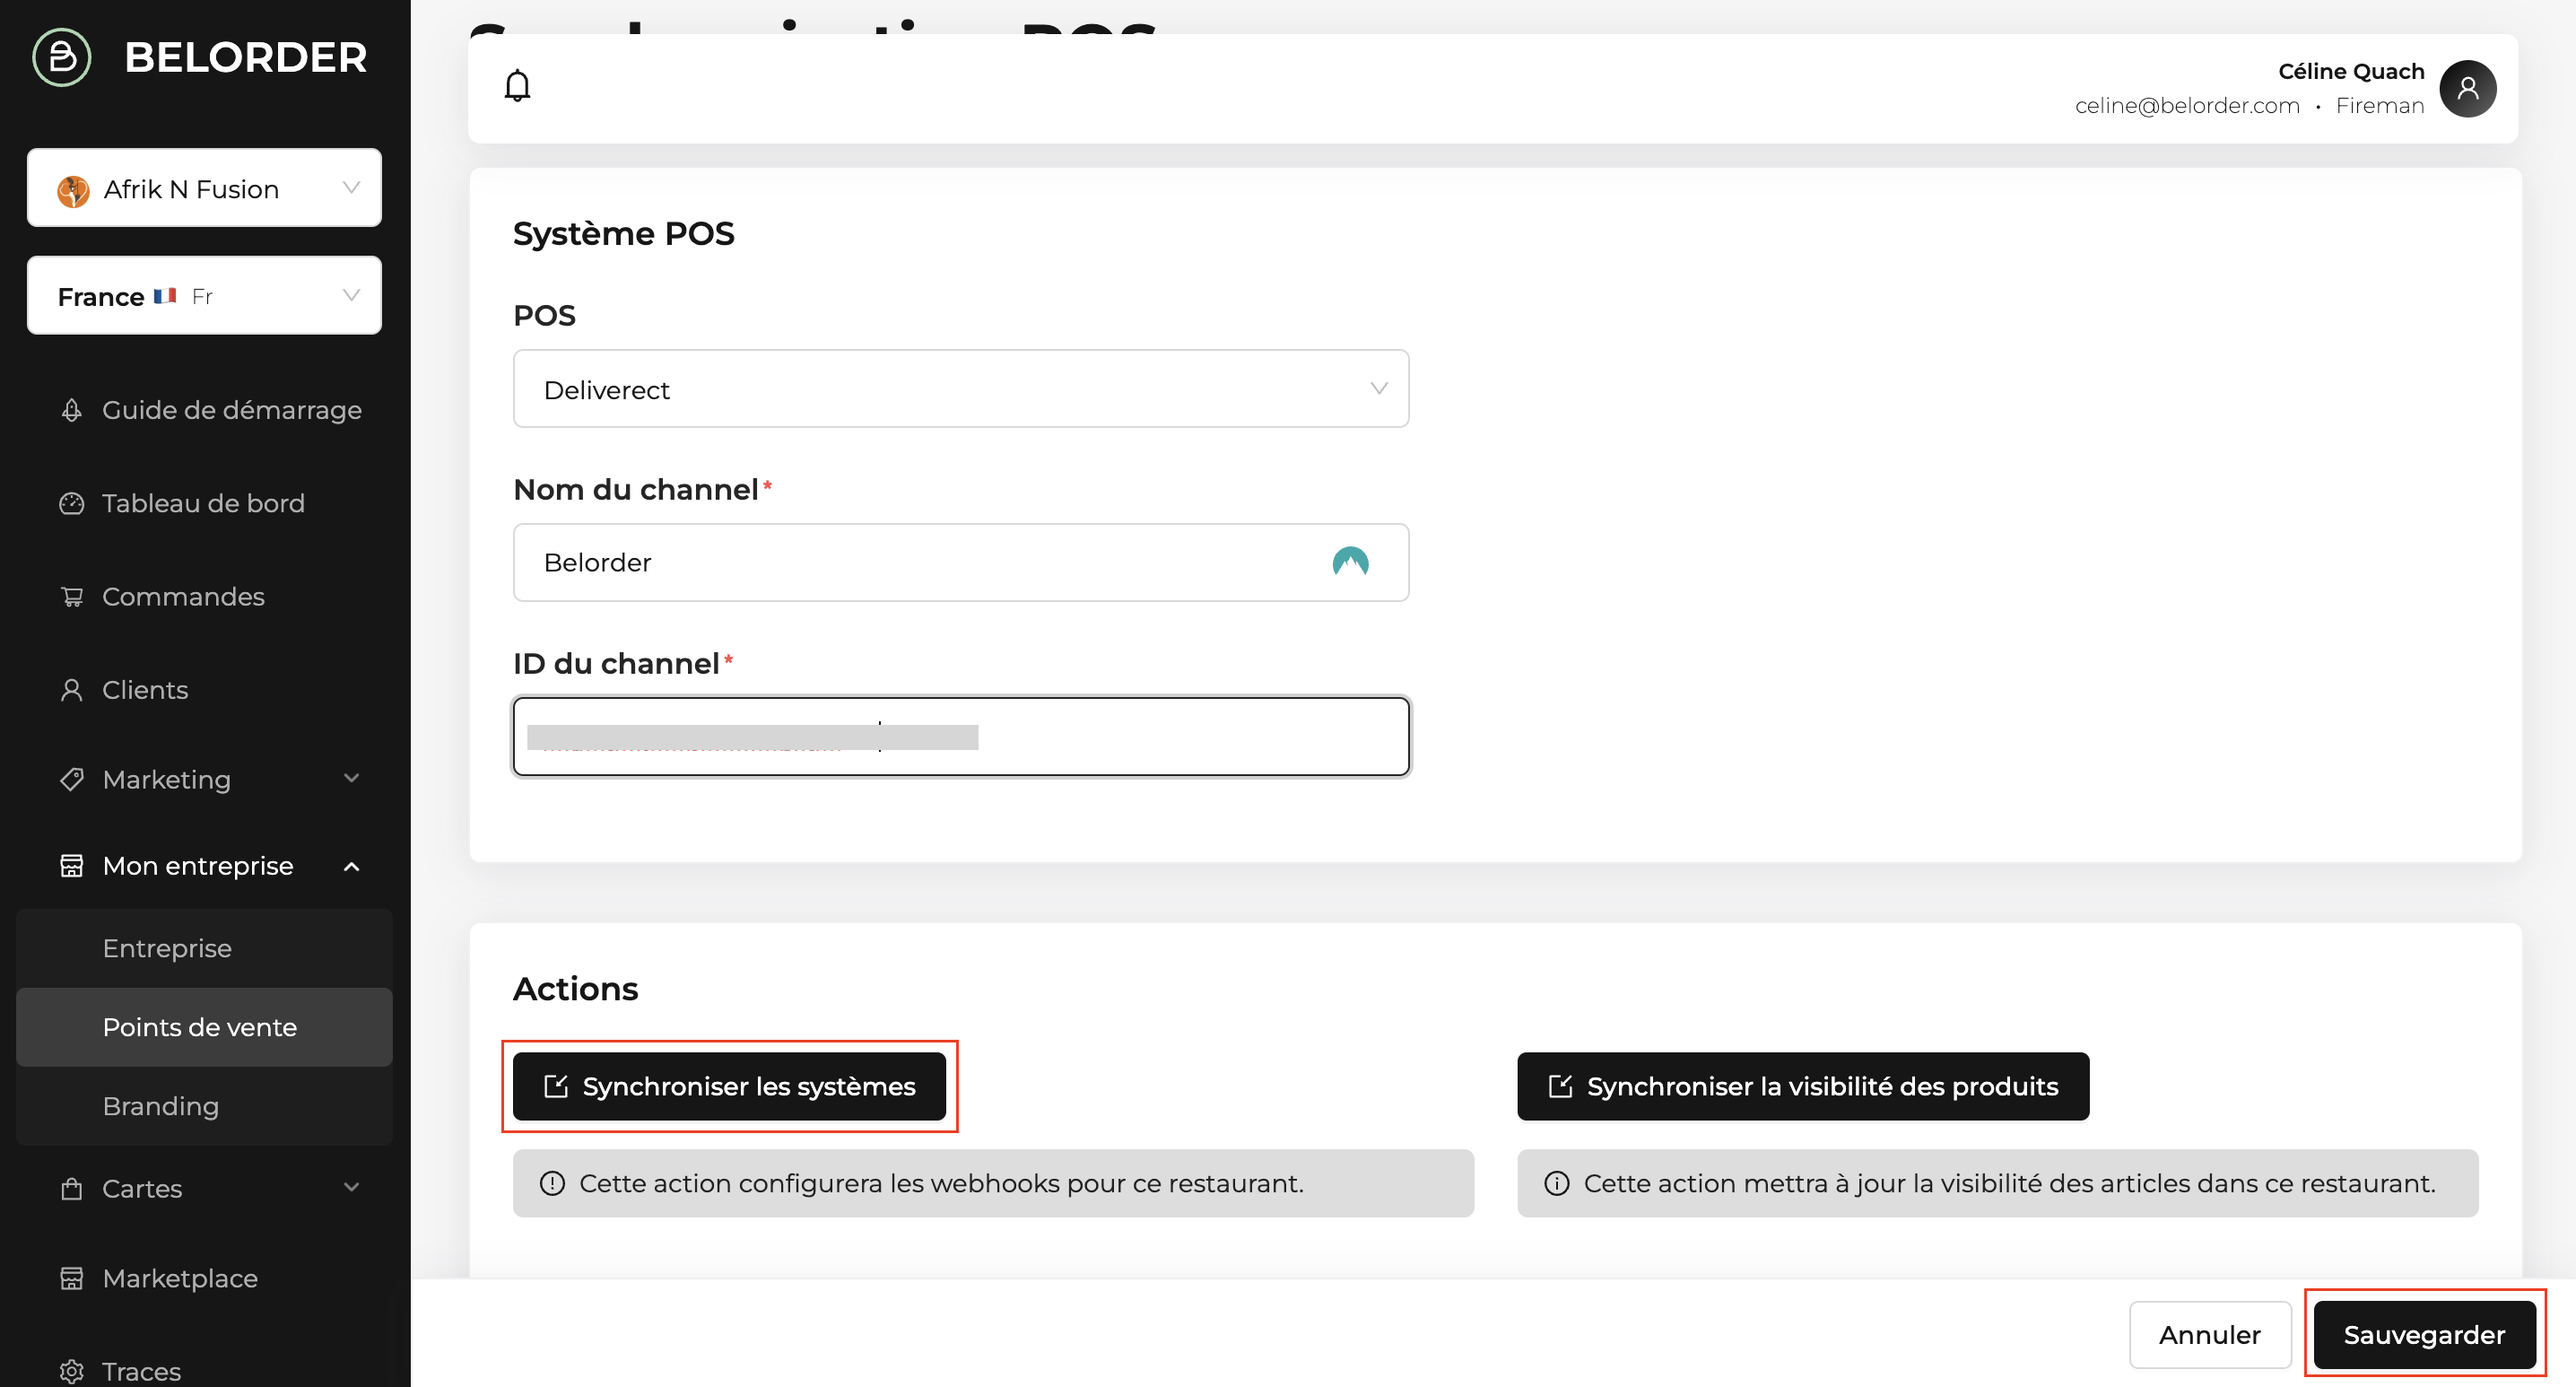The image size is (2576, 1387).
Task: Expand the Marketing menu chevron
Action: click(351, 778)
